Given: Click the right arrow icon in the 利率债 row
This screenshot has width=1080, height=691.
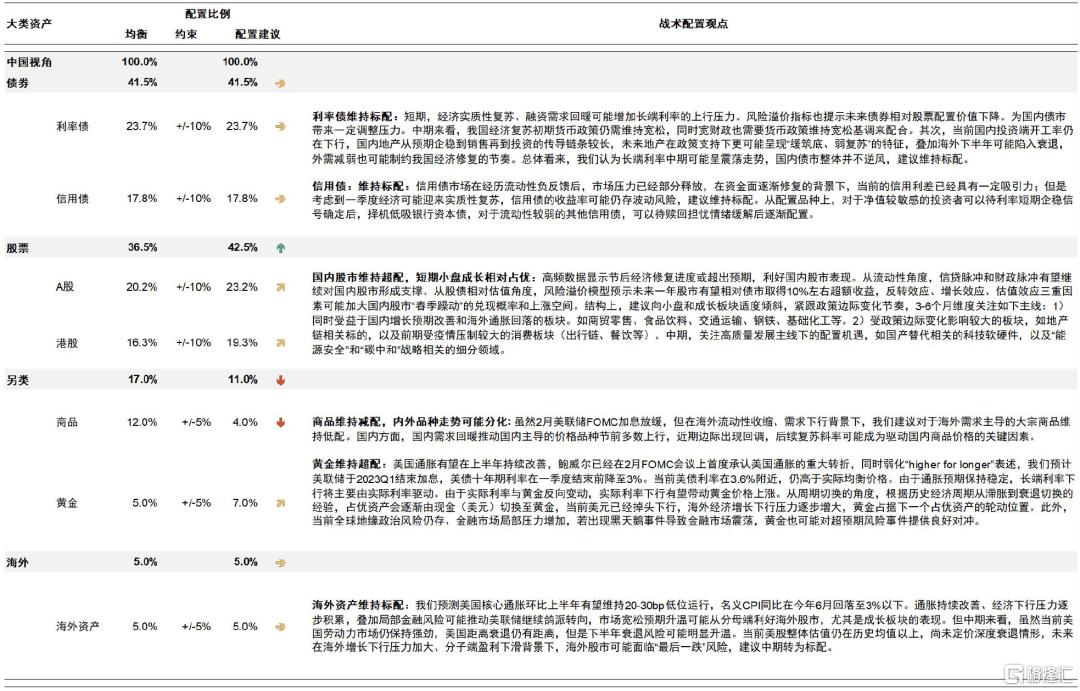Looking at the screenshot, I should pyautogui.click(x=280, y=127).
